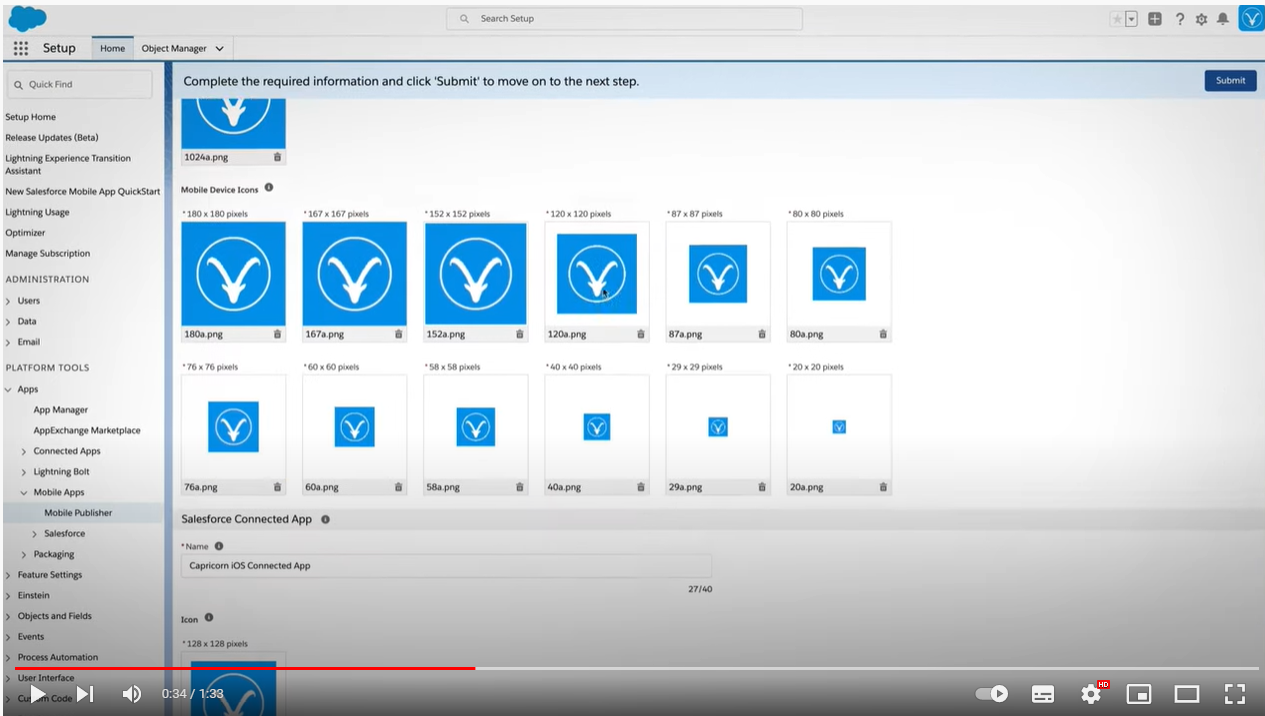Screen dimensions: 1265x716
Task: Collapse the Mobile Apps node
Action: click(25, 492)
